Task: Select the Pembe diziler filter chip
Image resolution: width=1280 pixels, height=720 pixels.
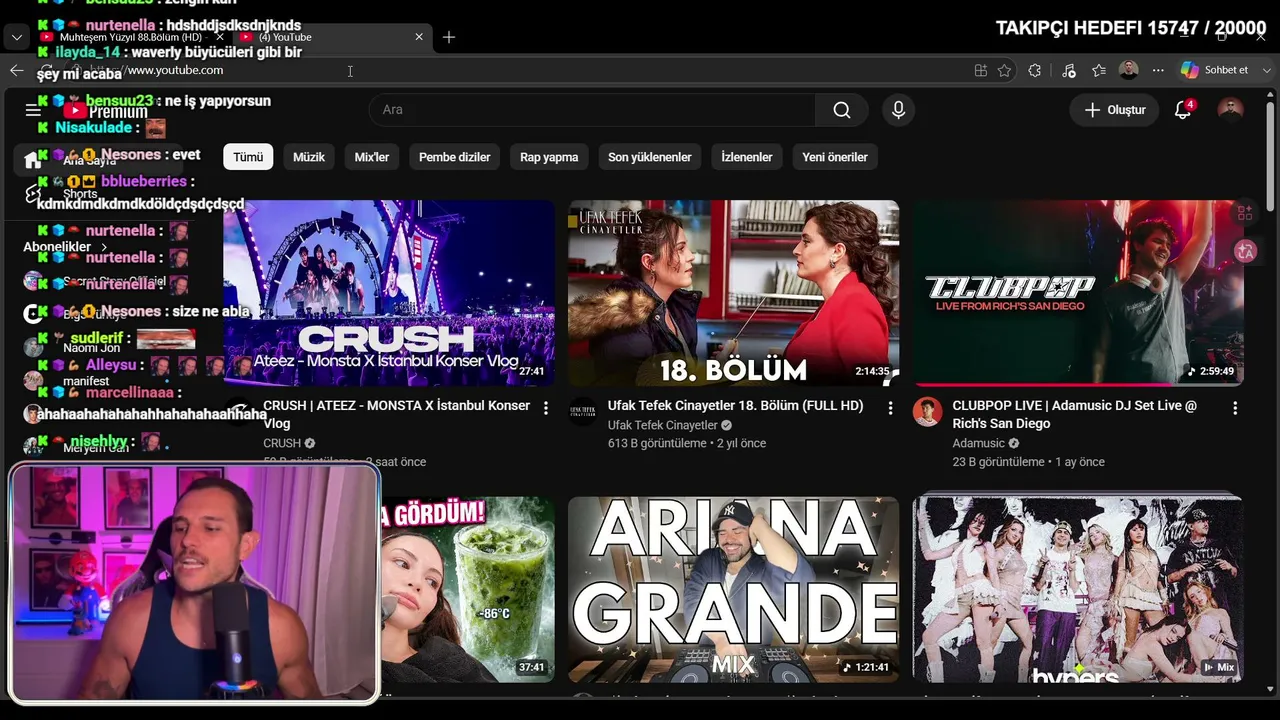Action: point(455,157)
